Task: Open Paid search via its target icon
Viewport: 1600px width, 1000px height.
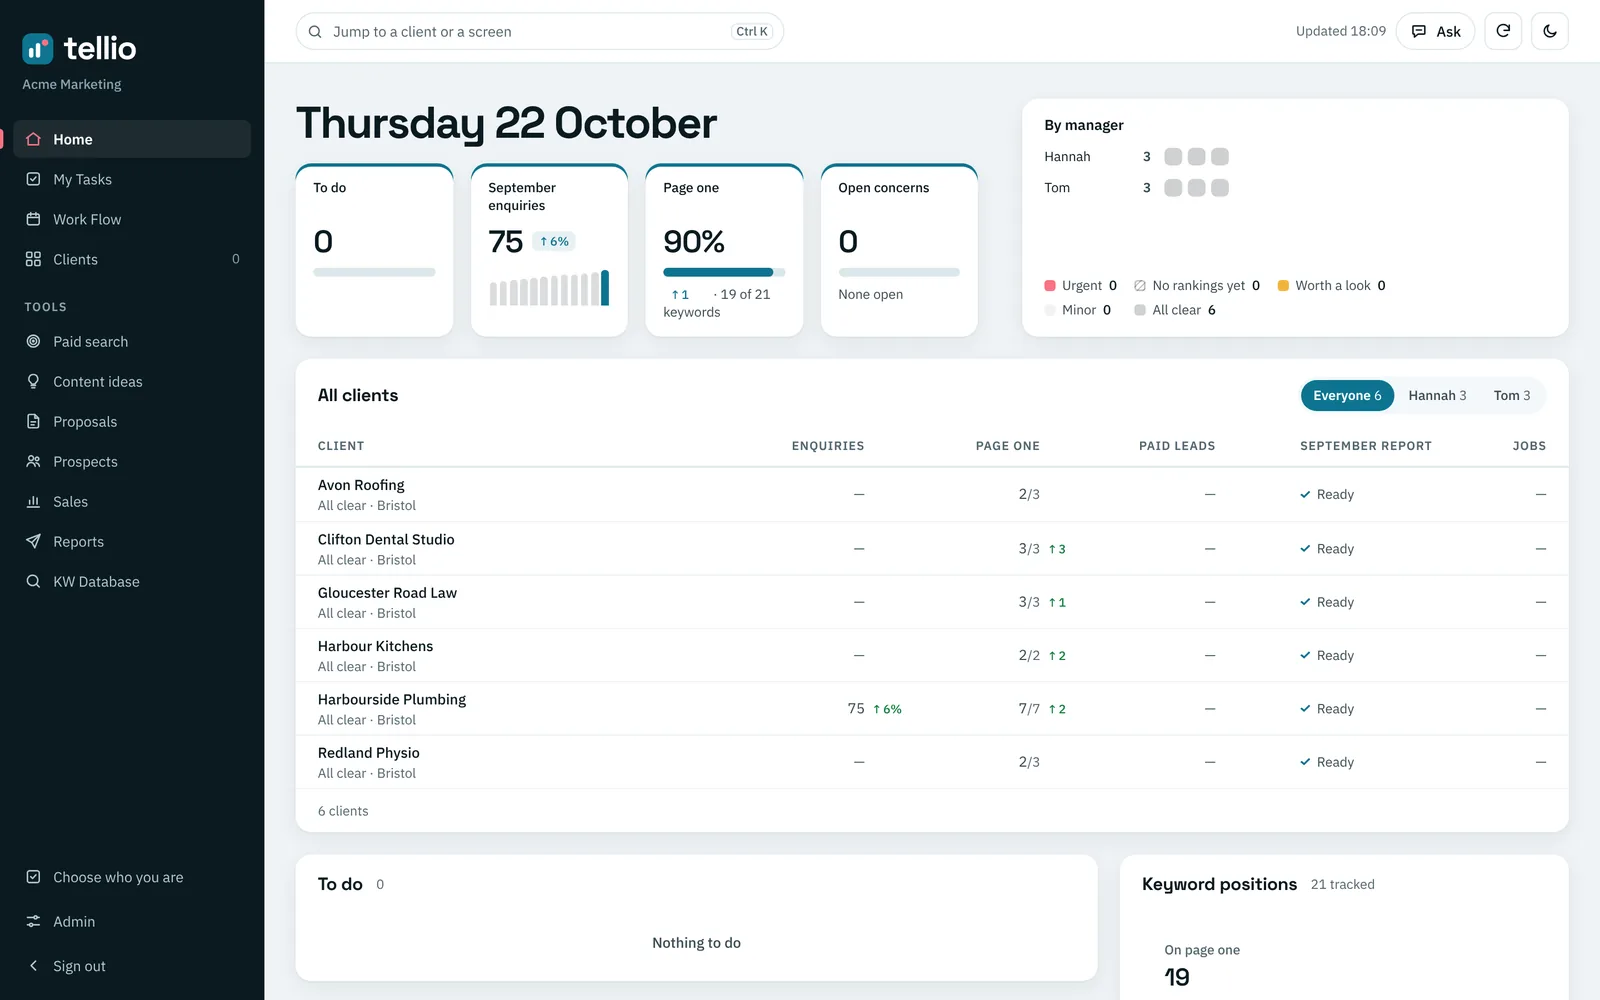Action: (x=33, y=341)
